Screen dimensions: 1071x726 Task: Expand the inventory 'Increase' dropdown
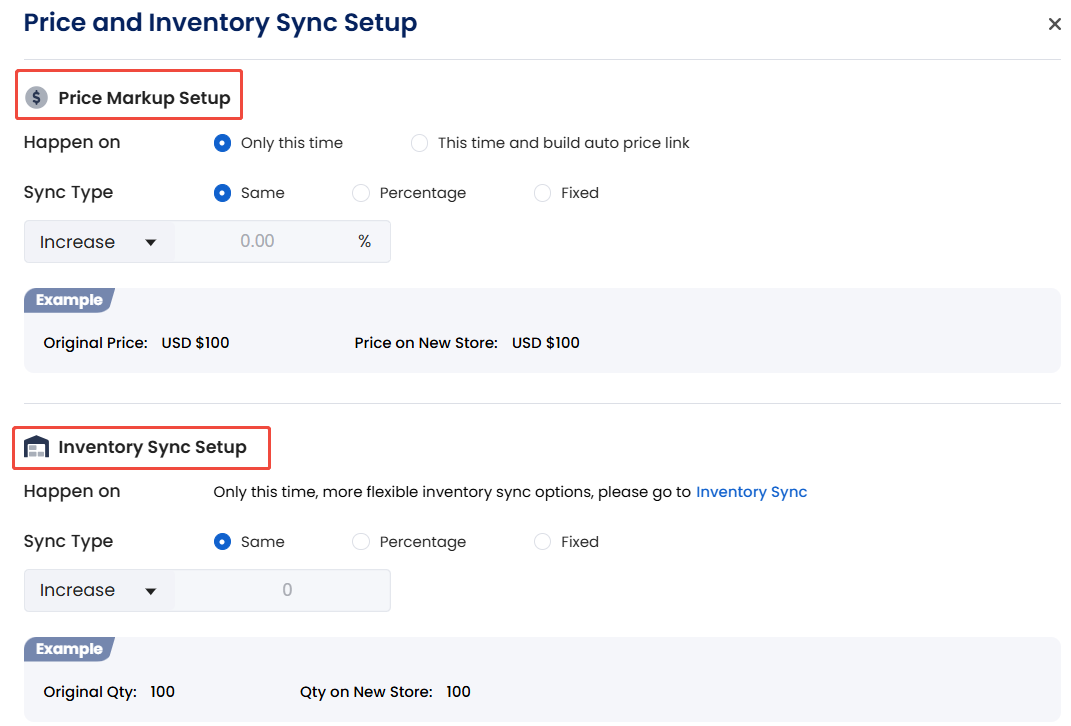(x=99, y=591)
